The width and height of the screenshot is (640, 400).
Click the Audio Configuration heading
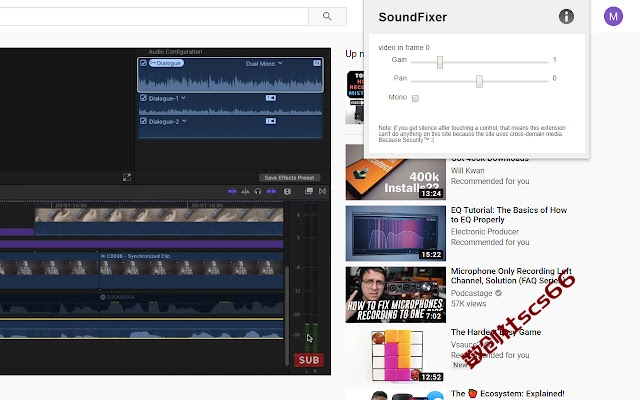(175, 52)
